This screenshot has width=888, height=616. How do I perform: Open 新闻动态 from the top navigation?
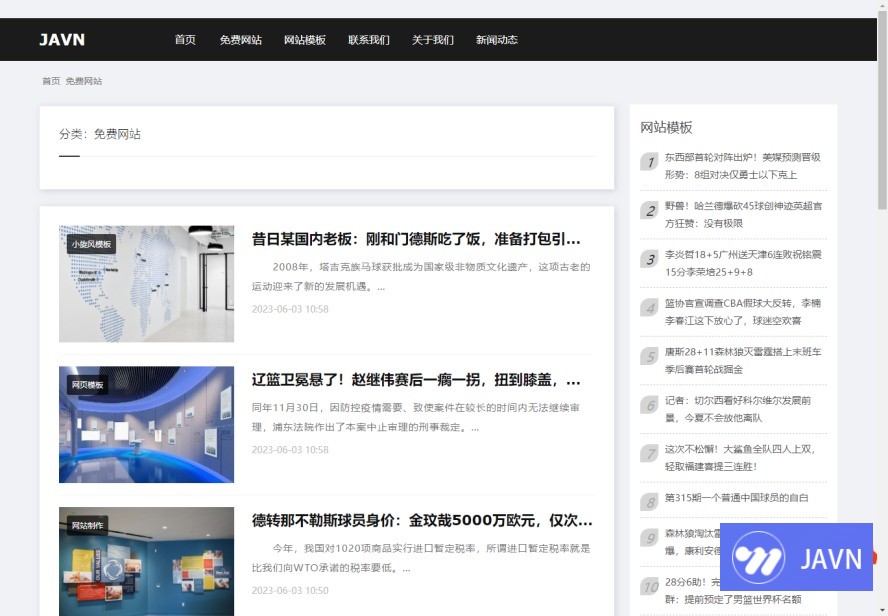tap(497, 40)
